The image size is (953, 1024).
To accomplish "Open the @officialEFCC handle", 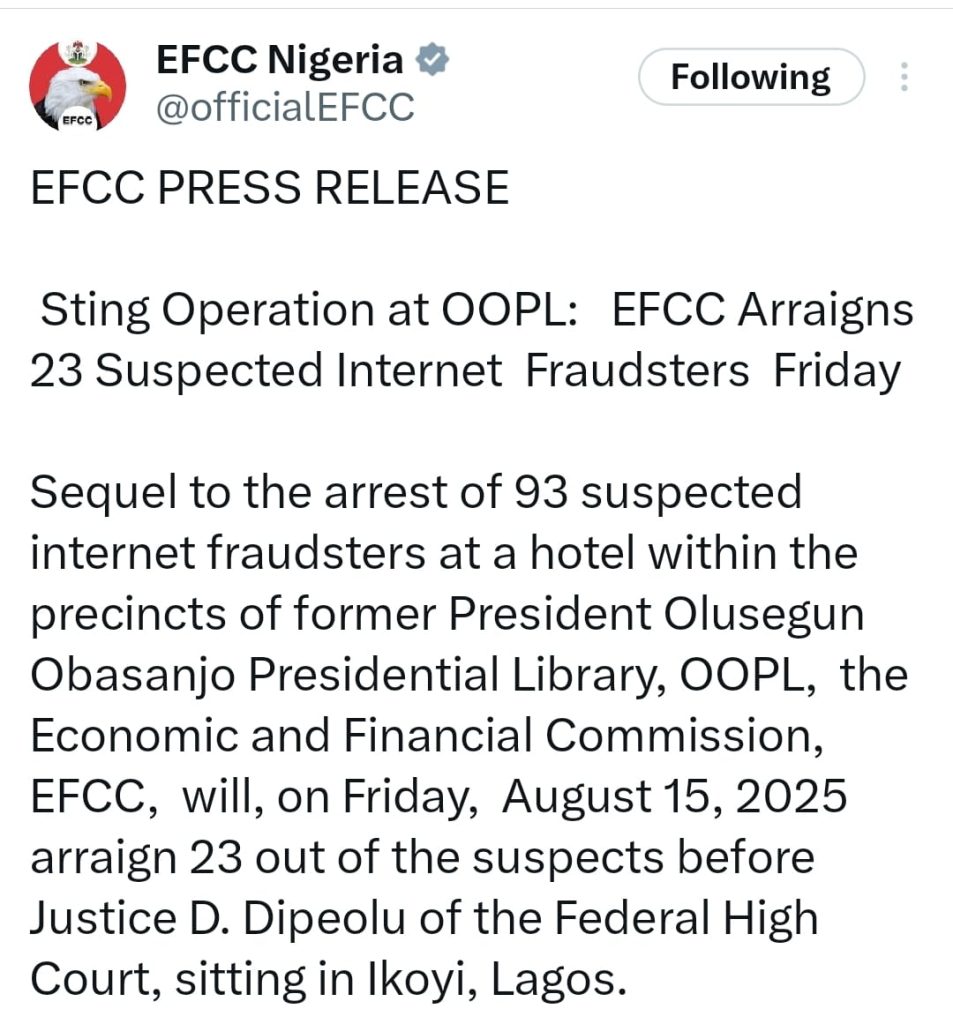I will click(285, 106).
